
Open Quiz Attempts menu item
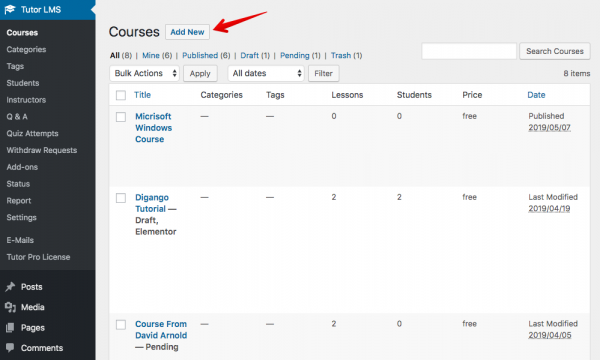(x=32, y=134)
